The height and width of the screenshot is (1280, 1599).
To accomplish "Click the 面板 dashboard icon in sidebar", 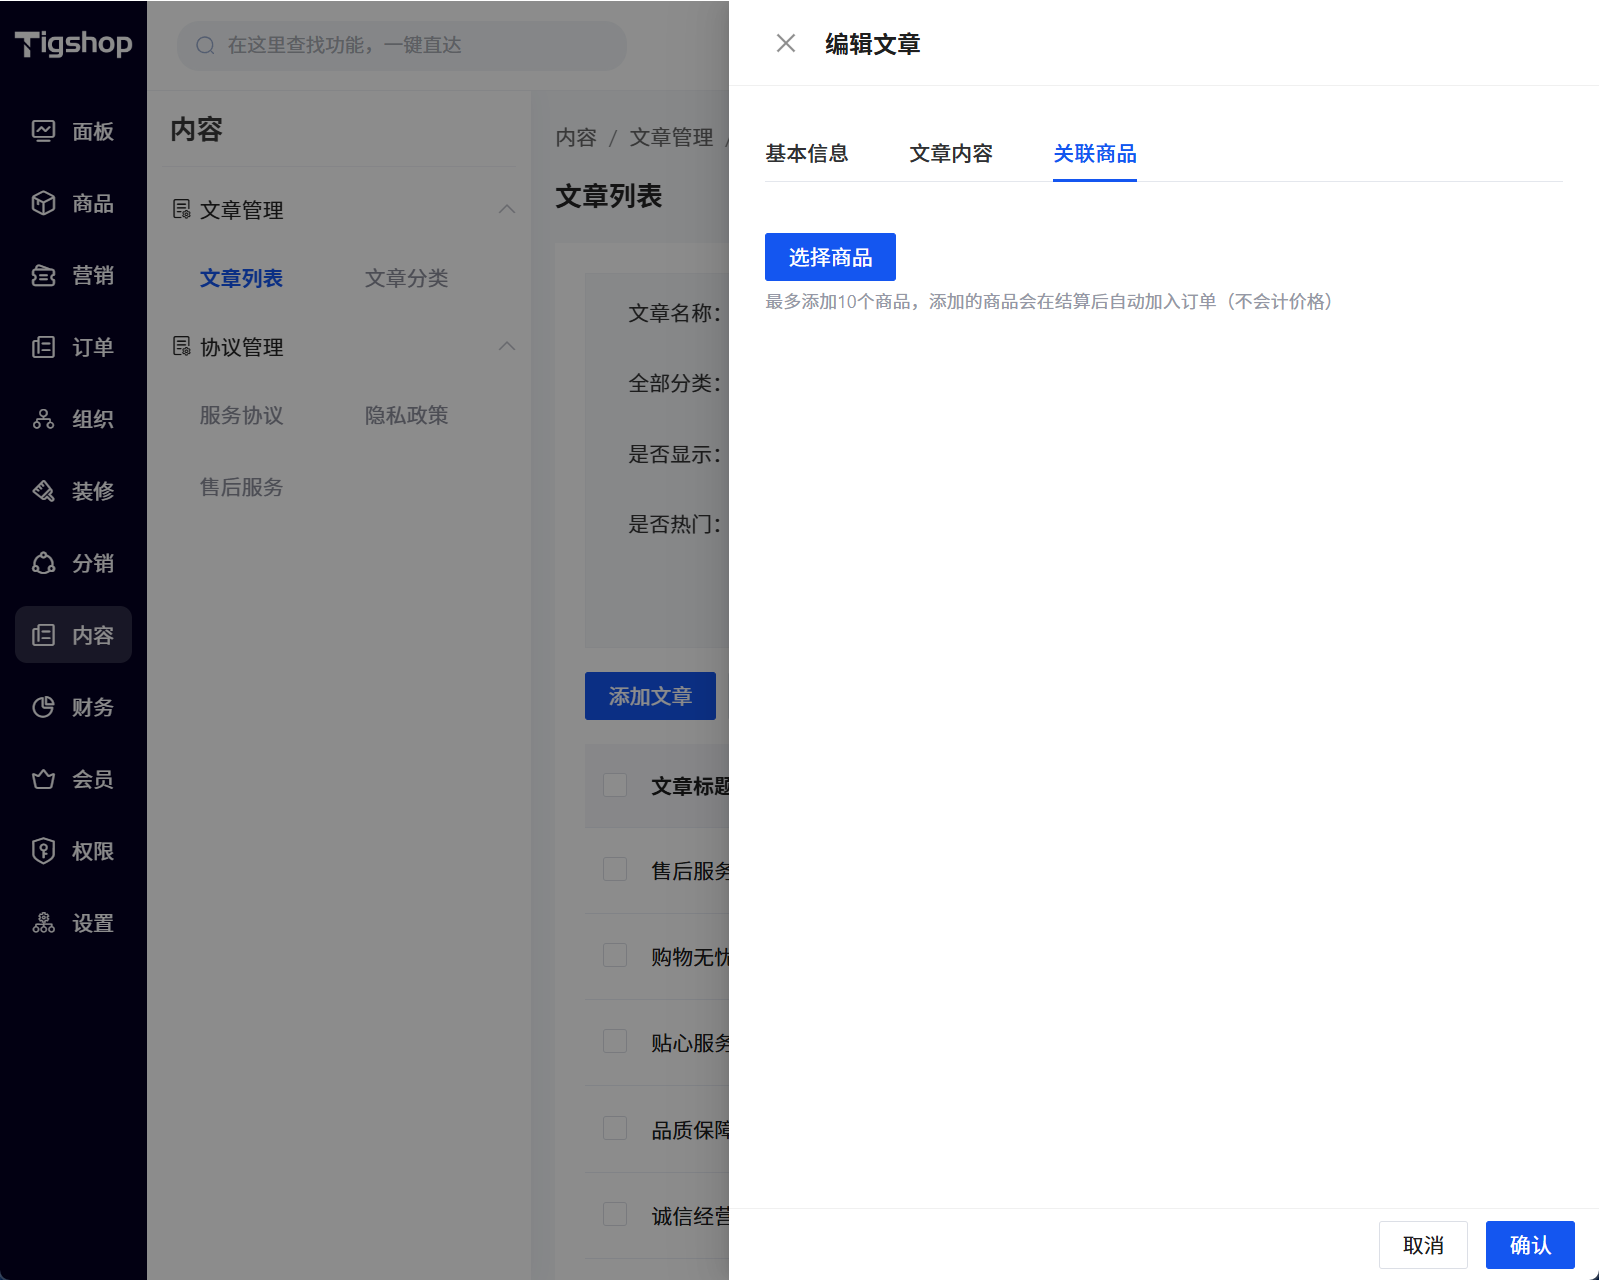I will pyautogui.click(x=43, y=131).
